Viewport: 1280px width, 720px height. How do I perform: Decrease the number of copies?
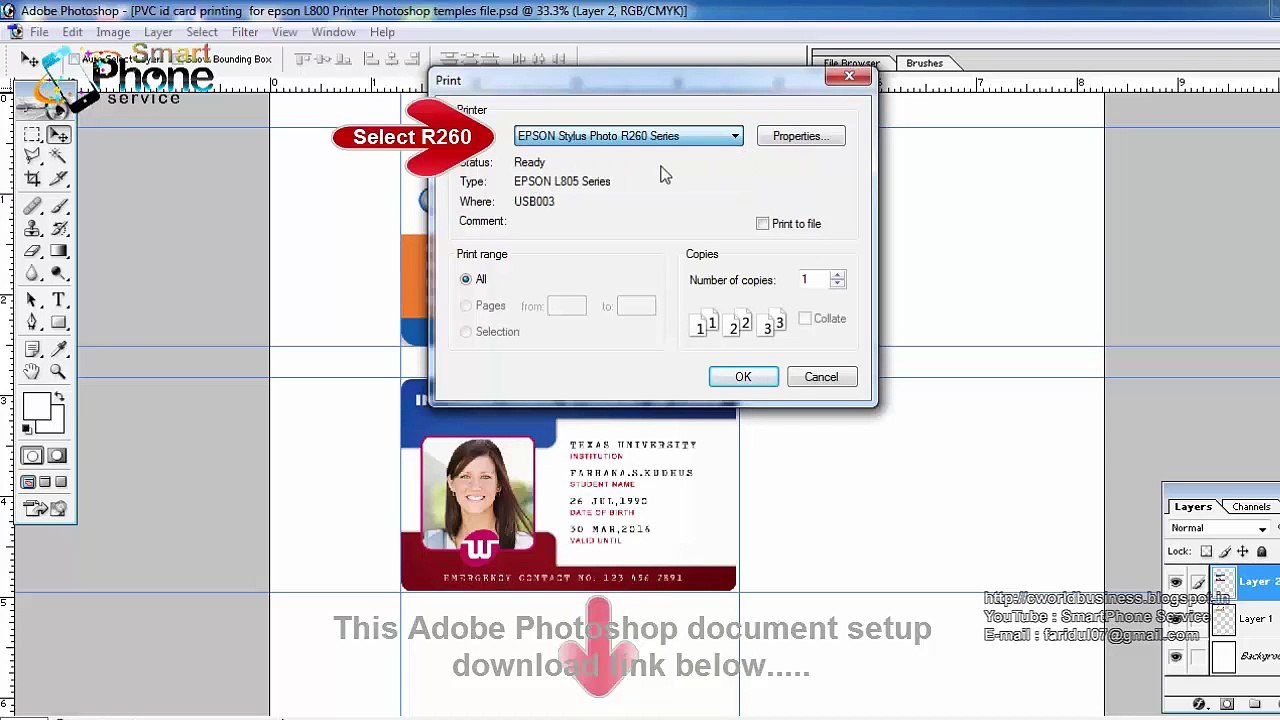(x=838, y=285)
